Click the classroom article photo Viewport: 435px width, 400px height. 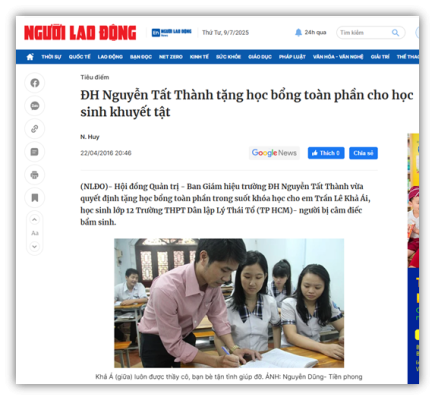229,303
